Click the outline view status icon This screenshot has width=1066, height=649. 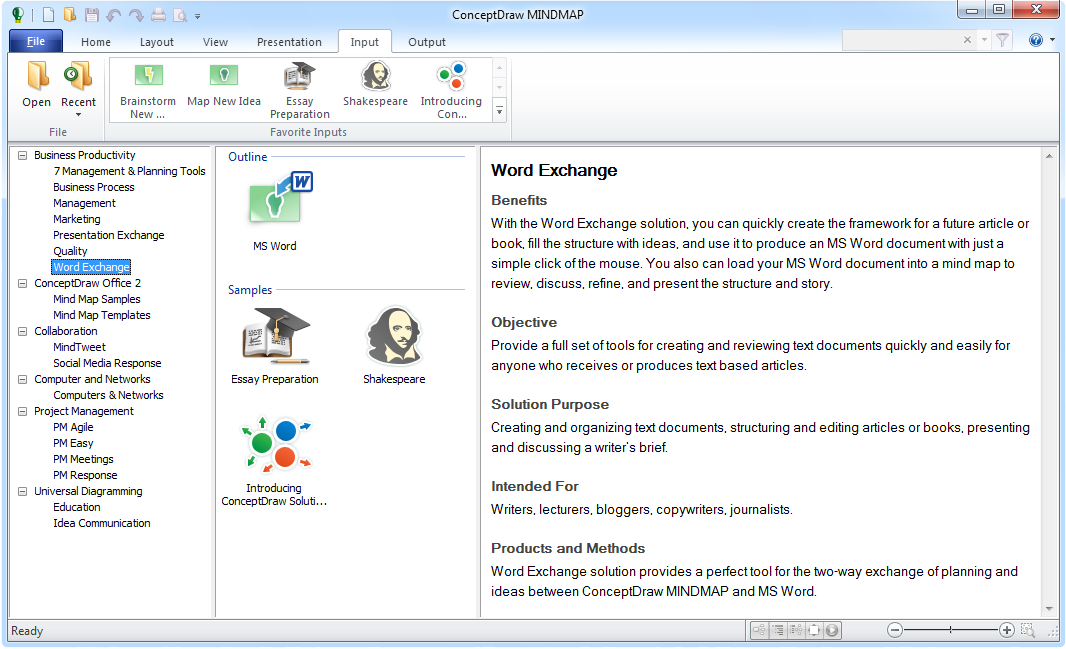[x=778, y=631]
